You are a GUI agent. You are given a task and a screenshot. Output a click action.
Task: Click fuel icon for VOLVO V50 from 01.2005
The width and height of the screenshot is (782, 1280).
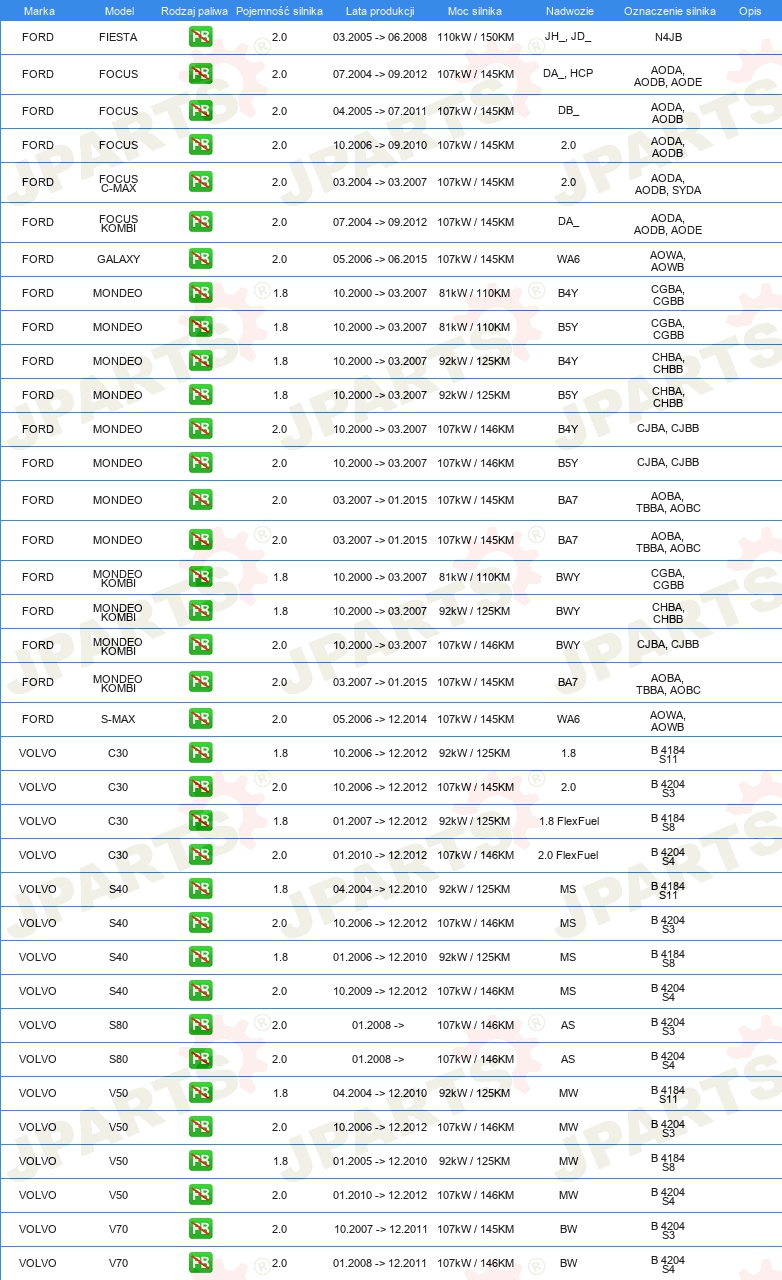(x=200, y=1161)
